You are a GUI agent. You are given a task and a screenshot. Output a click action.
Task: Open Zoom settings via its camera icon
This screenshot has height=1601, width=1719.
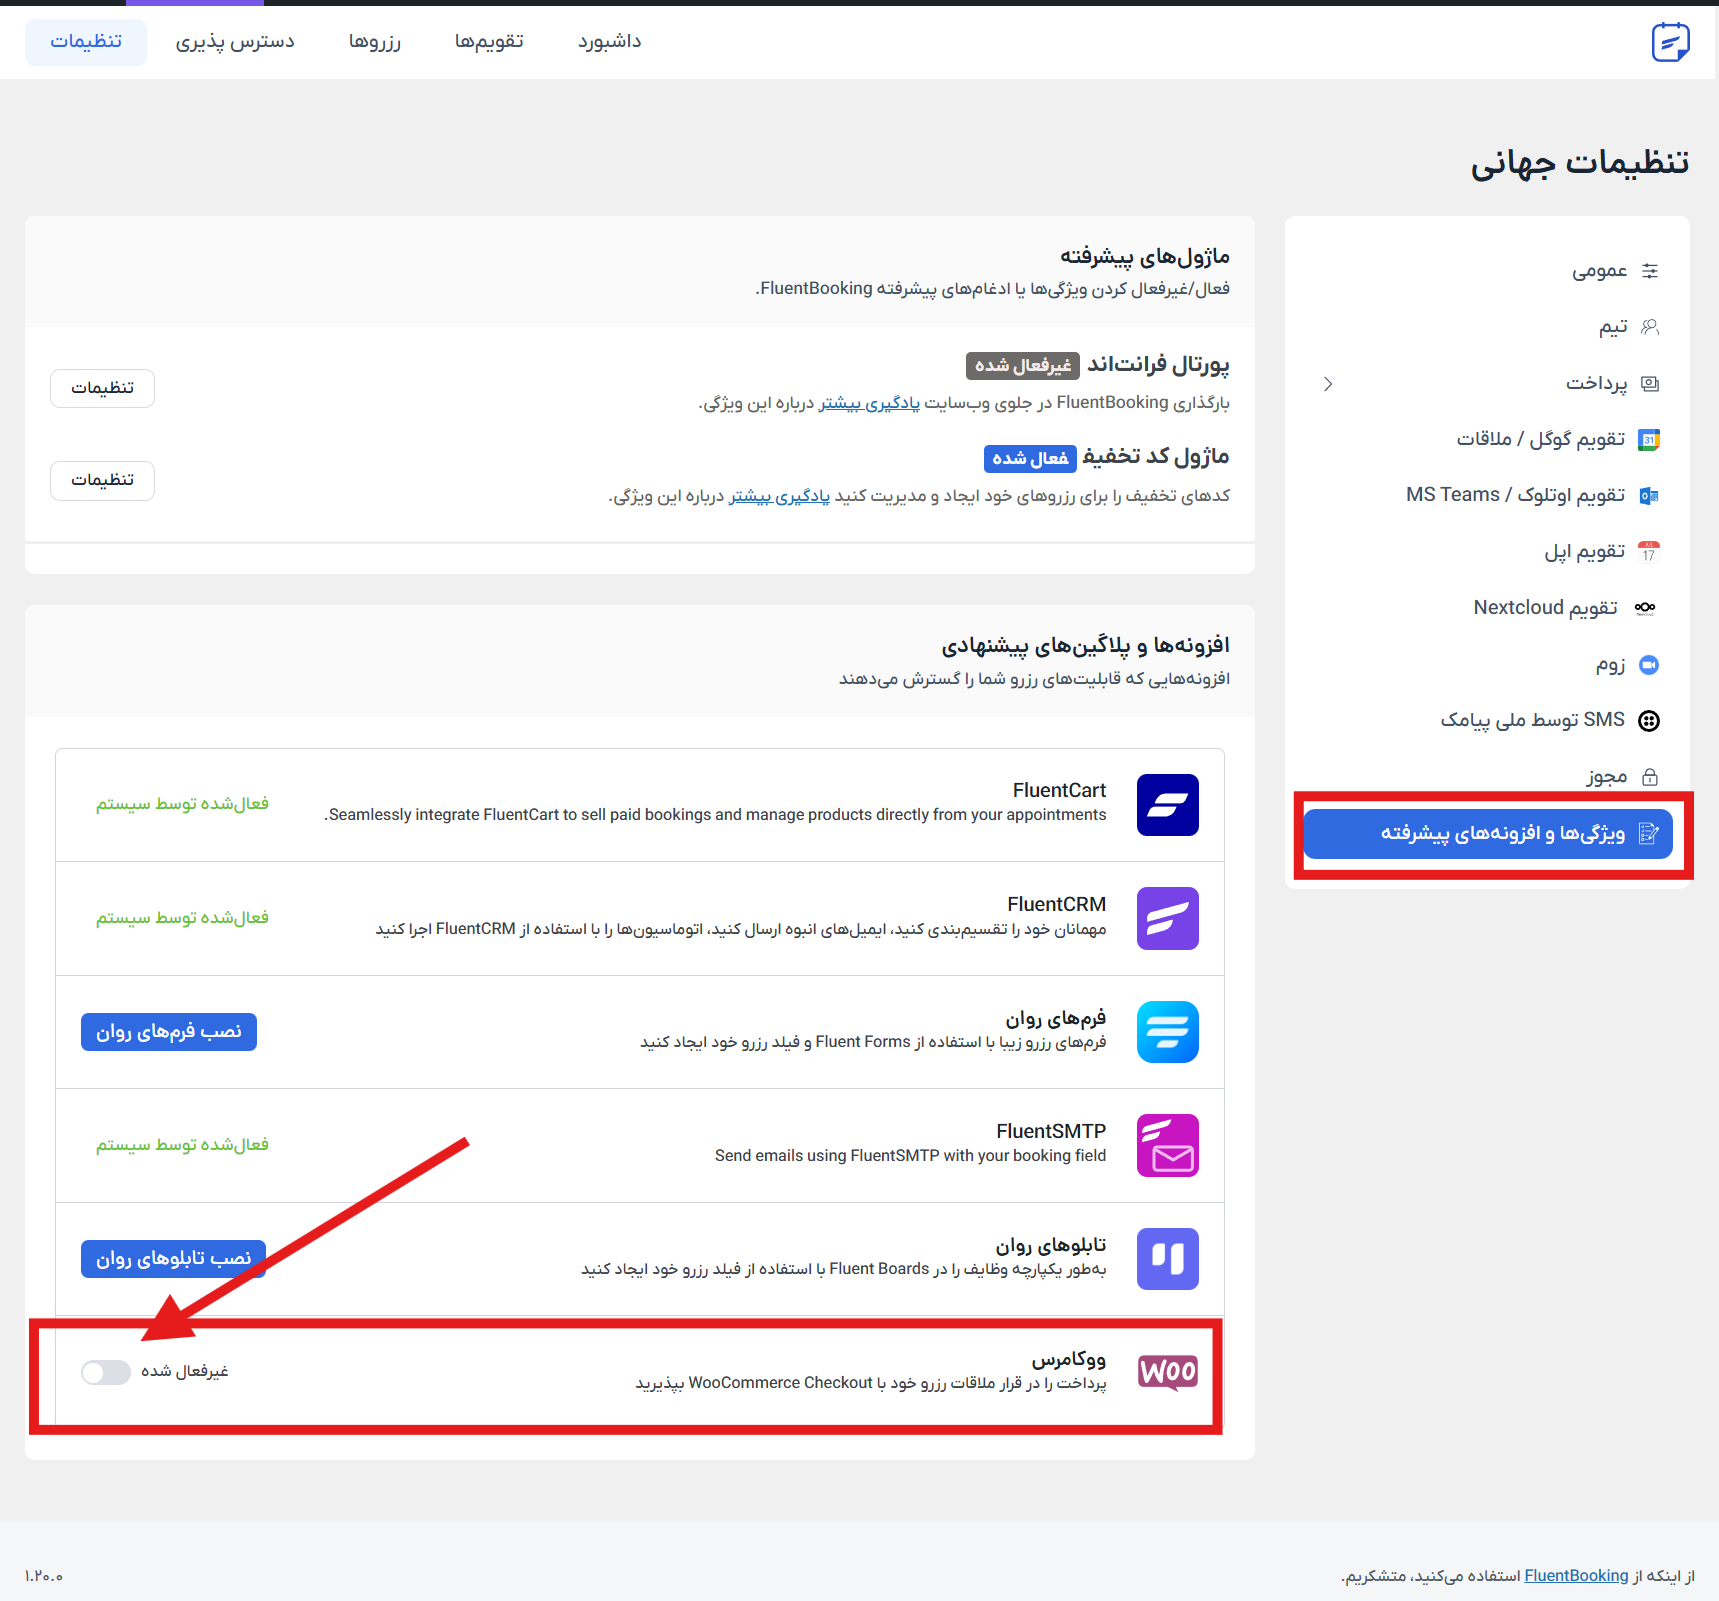click(x=1649, y=665)
